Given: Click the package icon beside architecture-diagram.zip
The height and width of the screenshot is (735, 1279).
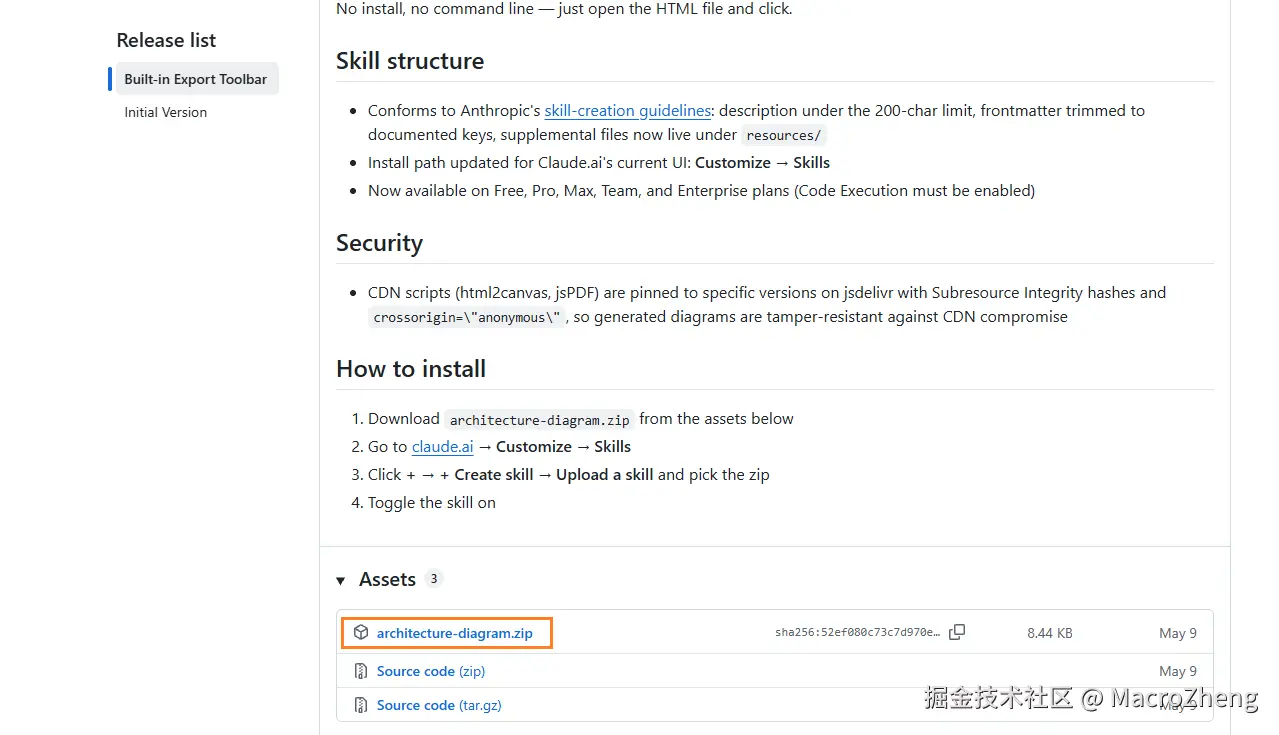Looking at the screenshot, I should point(361,633).
